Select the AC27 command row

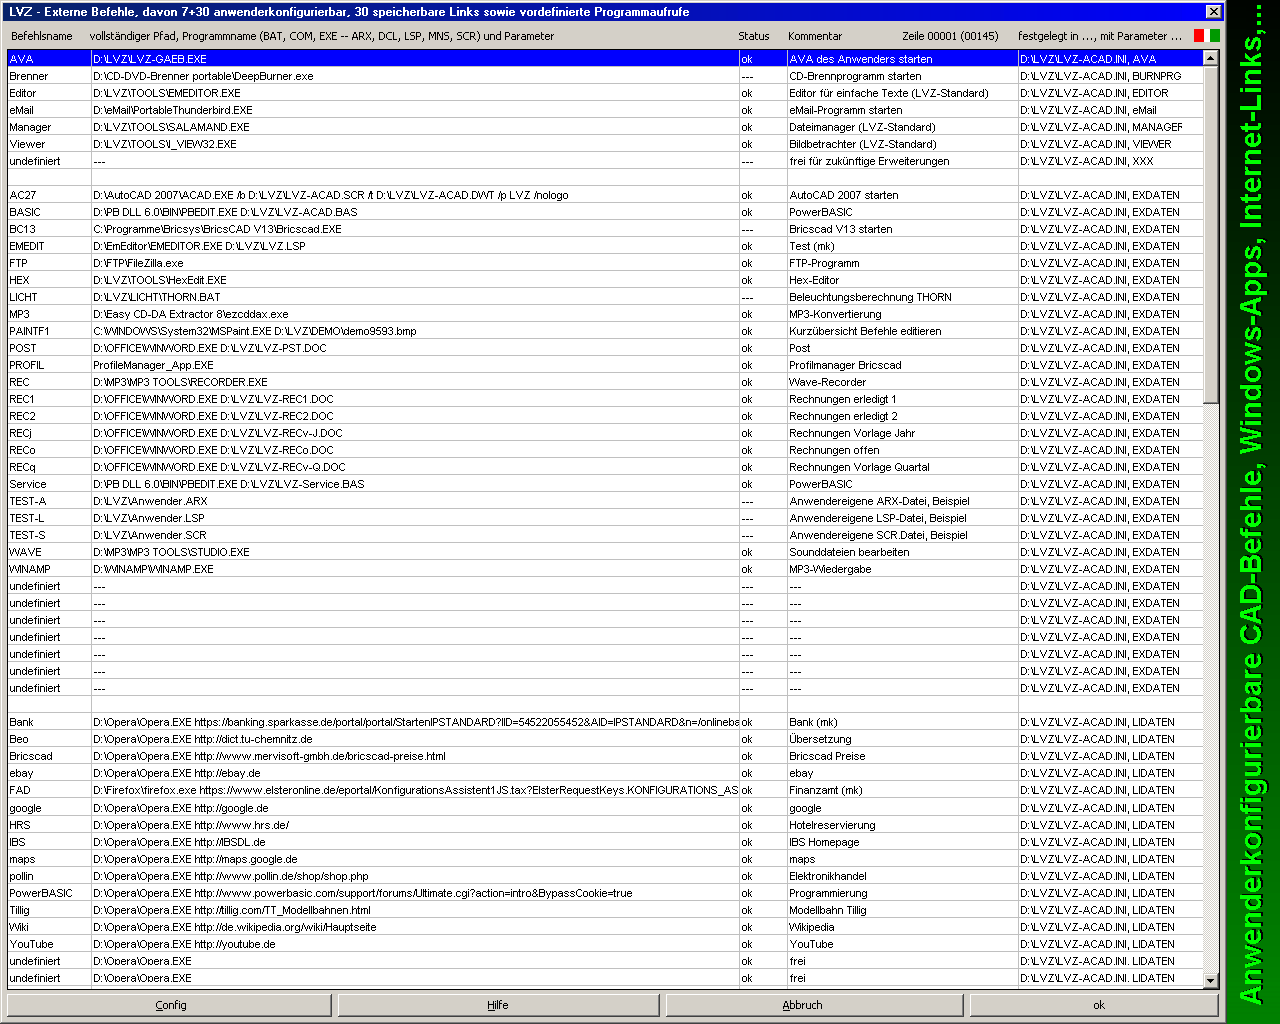tap(605, 195)
